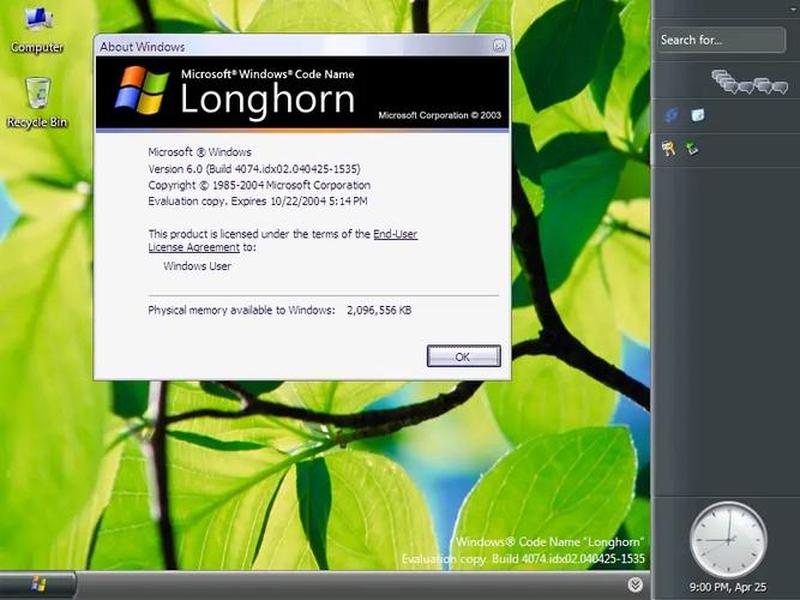Click OK in About Windows dialog
The height and width of the screenshot is (600, 800).
click(463, 356)
